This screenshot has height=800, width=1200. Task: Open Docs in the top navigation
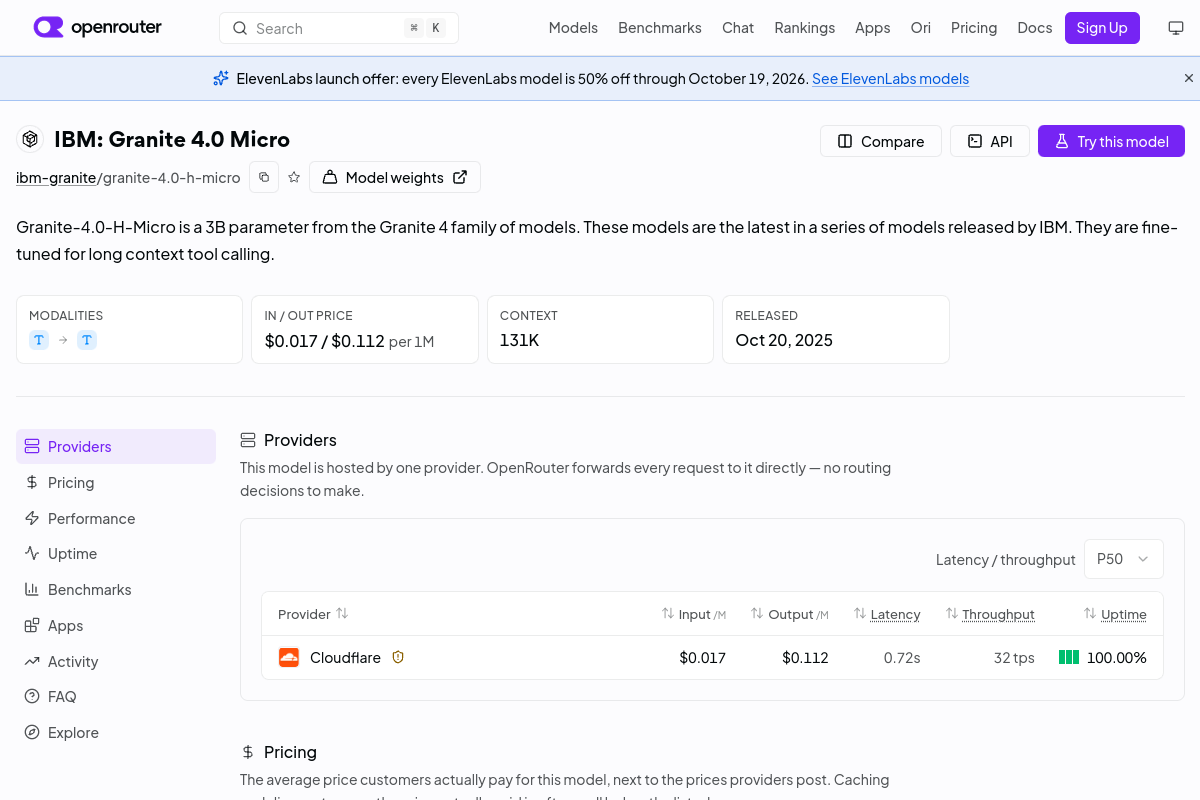[x=1035, y=28]
